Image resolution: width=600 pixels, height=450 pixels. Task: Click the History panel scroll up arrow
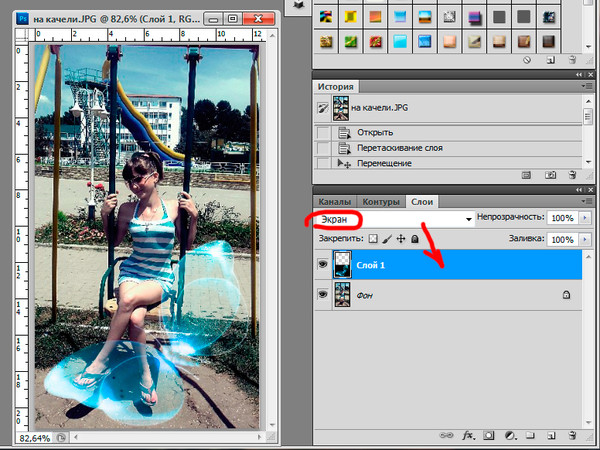(x=589, y=101)
